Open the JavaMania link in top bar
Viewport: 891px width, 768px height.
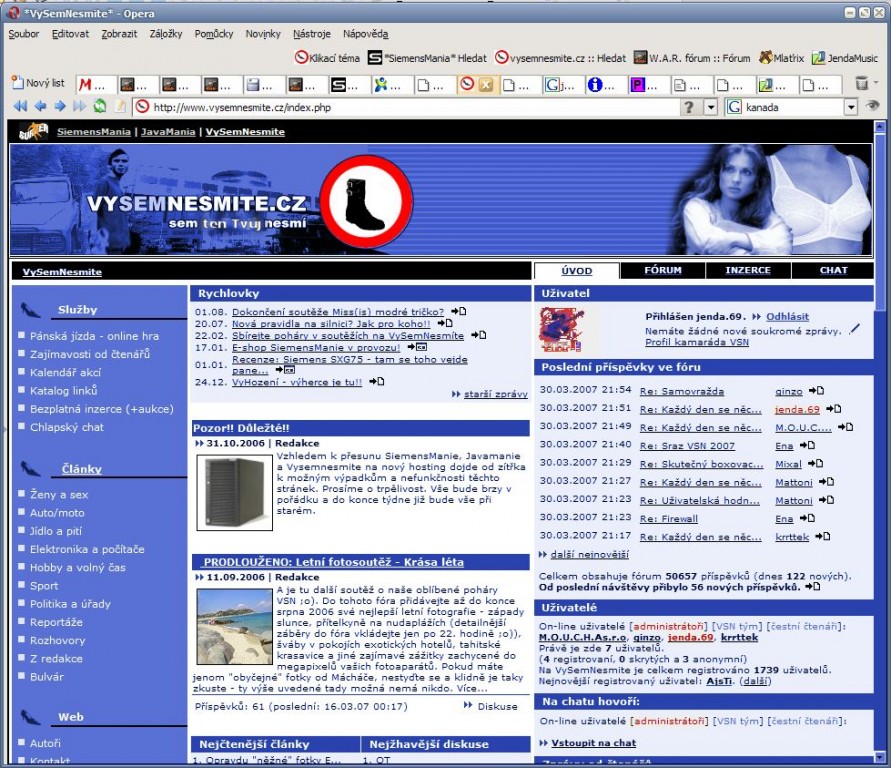pyautogui.click(x=168, y=132)
